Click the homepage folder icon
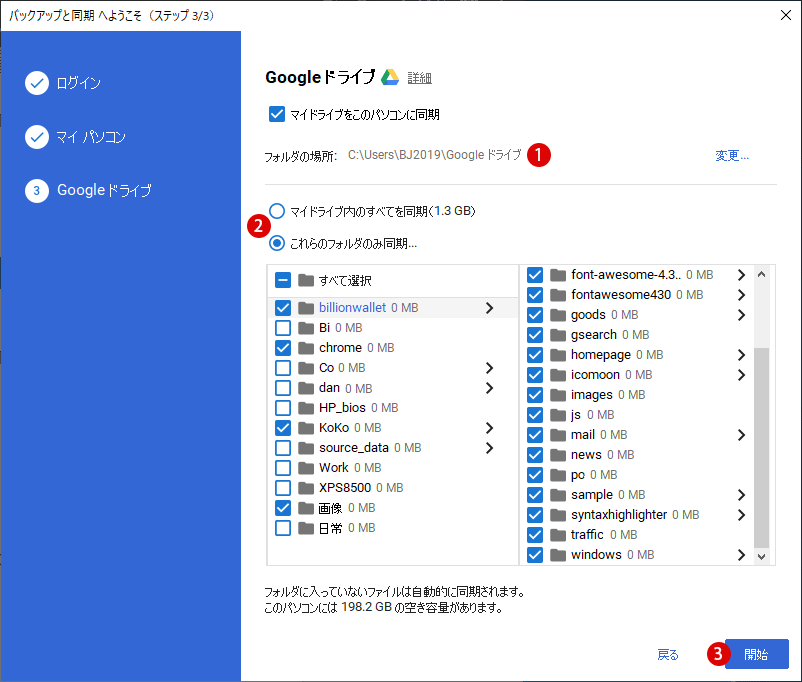 (558, 355)
